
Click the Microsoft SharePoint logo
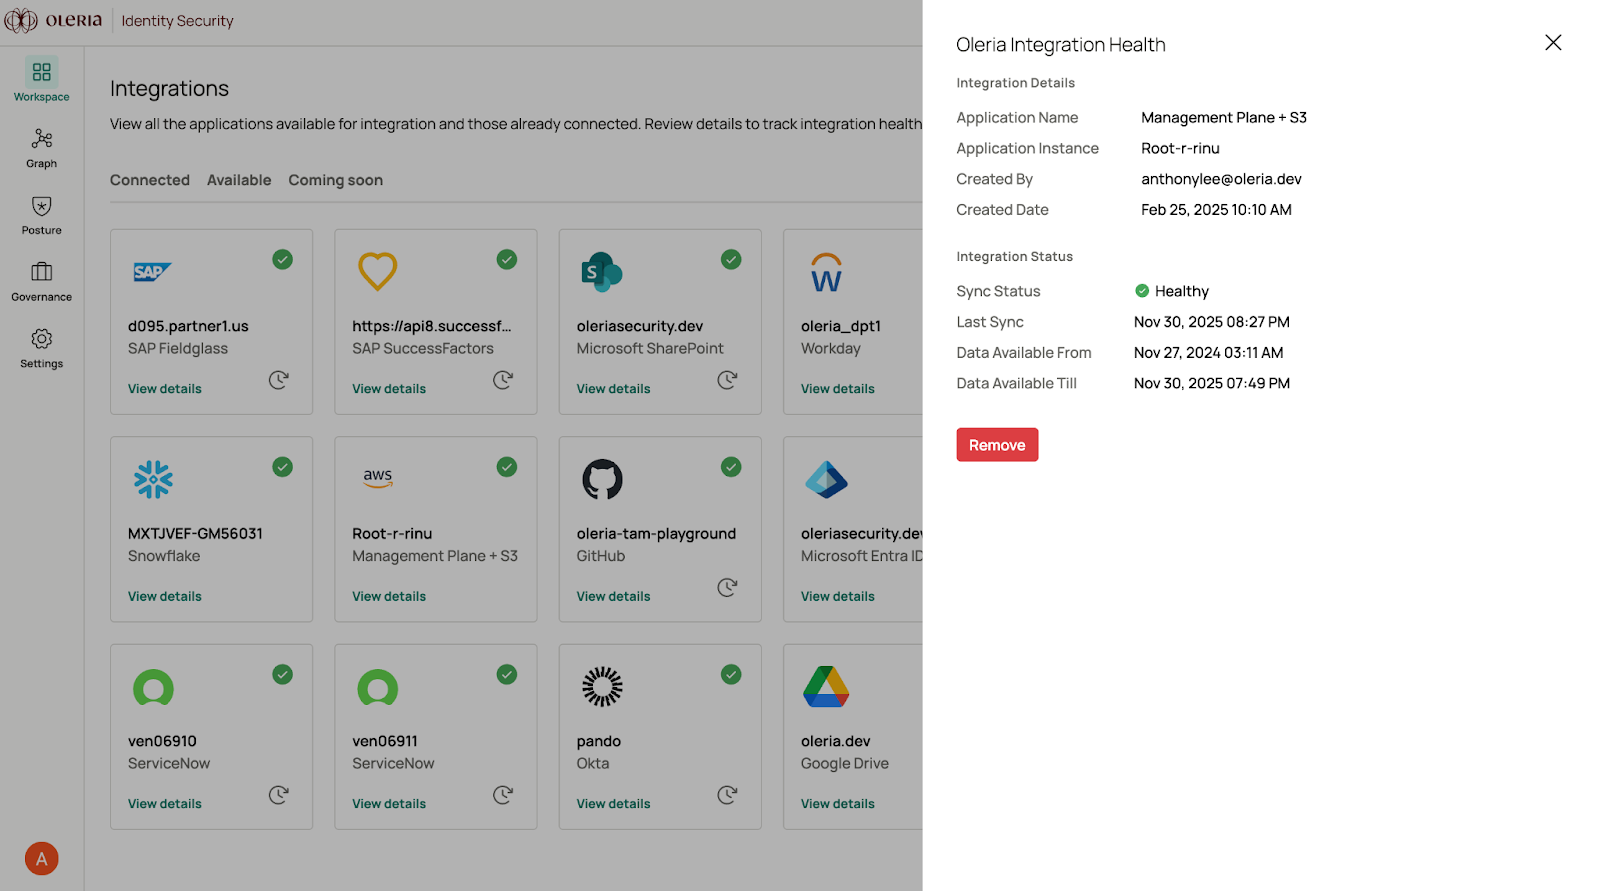[602, 272]
